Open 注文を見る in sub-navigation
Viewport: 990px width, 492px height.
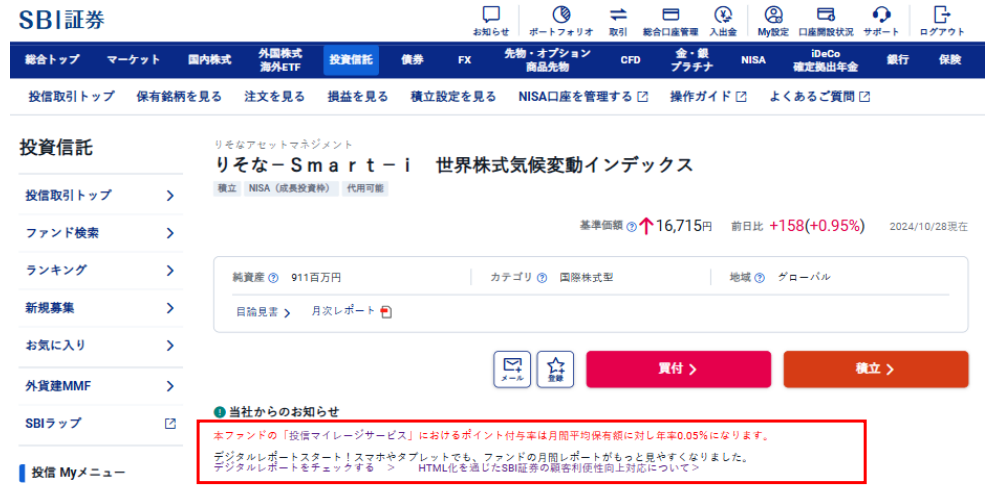(275, 97)
